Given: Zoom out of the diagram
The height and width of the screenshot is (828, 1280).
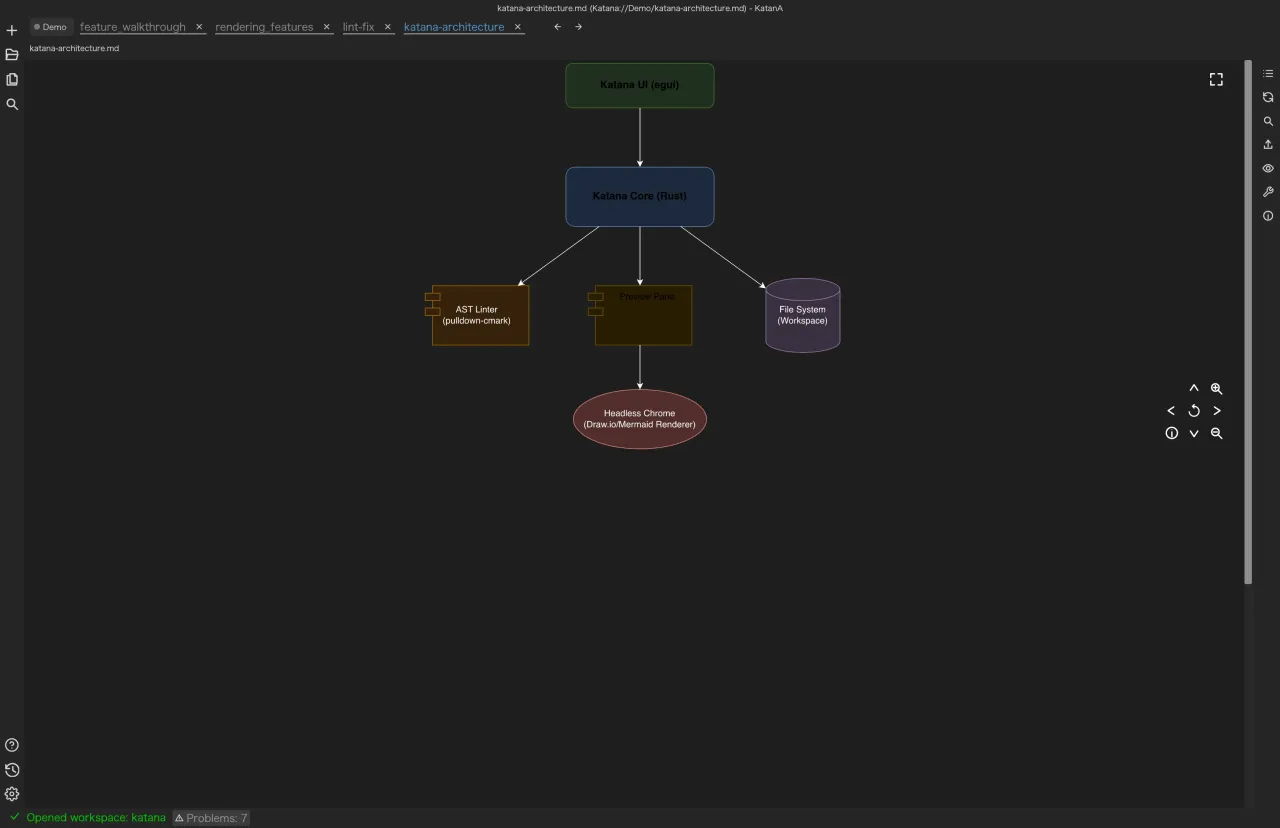Looking at the screenshot, I should (x=1217, y=434).
